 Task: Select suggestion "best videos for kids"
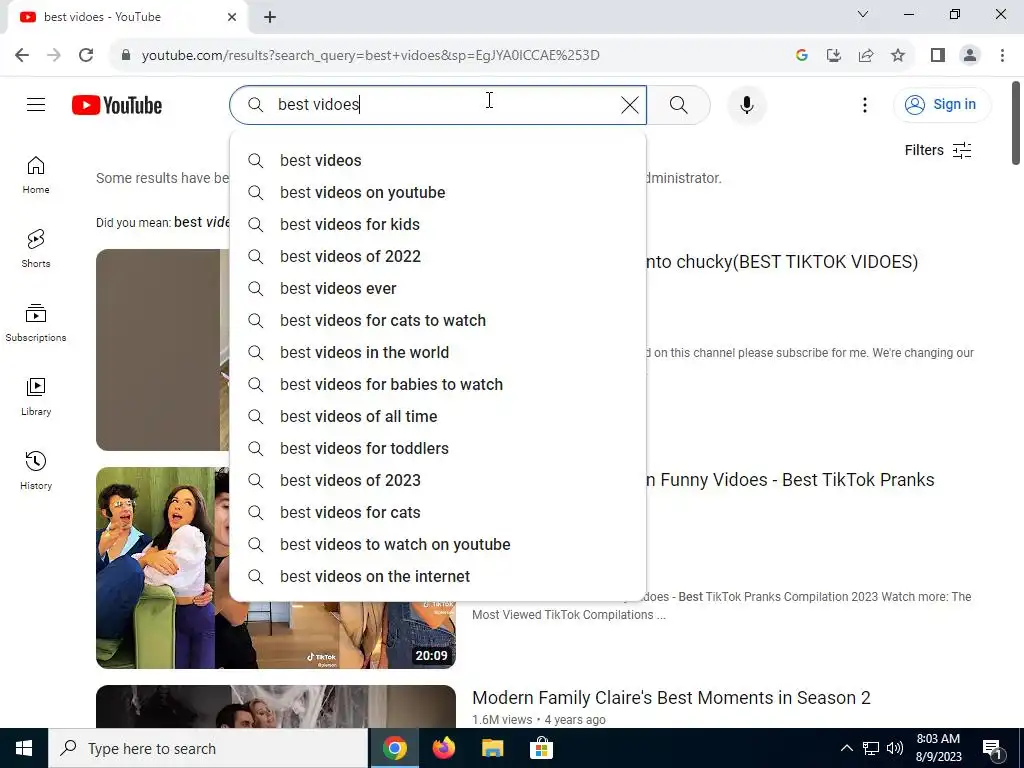(x=438, y=225)
